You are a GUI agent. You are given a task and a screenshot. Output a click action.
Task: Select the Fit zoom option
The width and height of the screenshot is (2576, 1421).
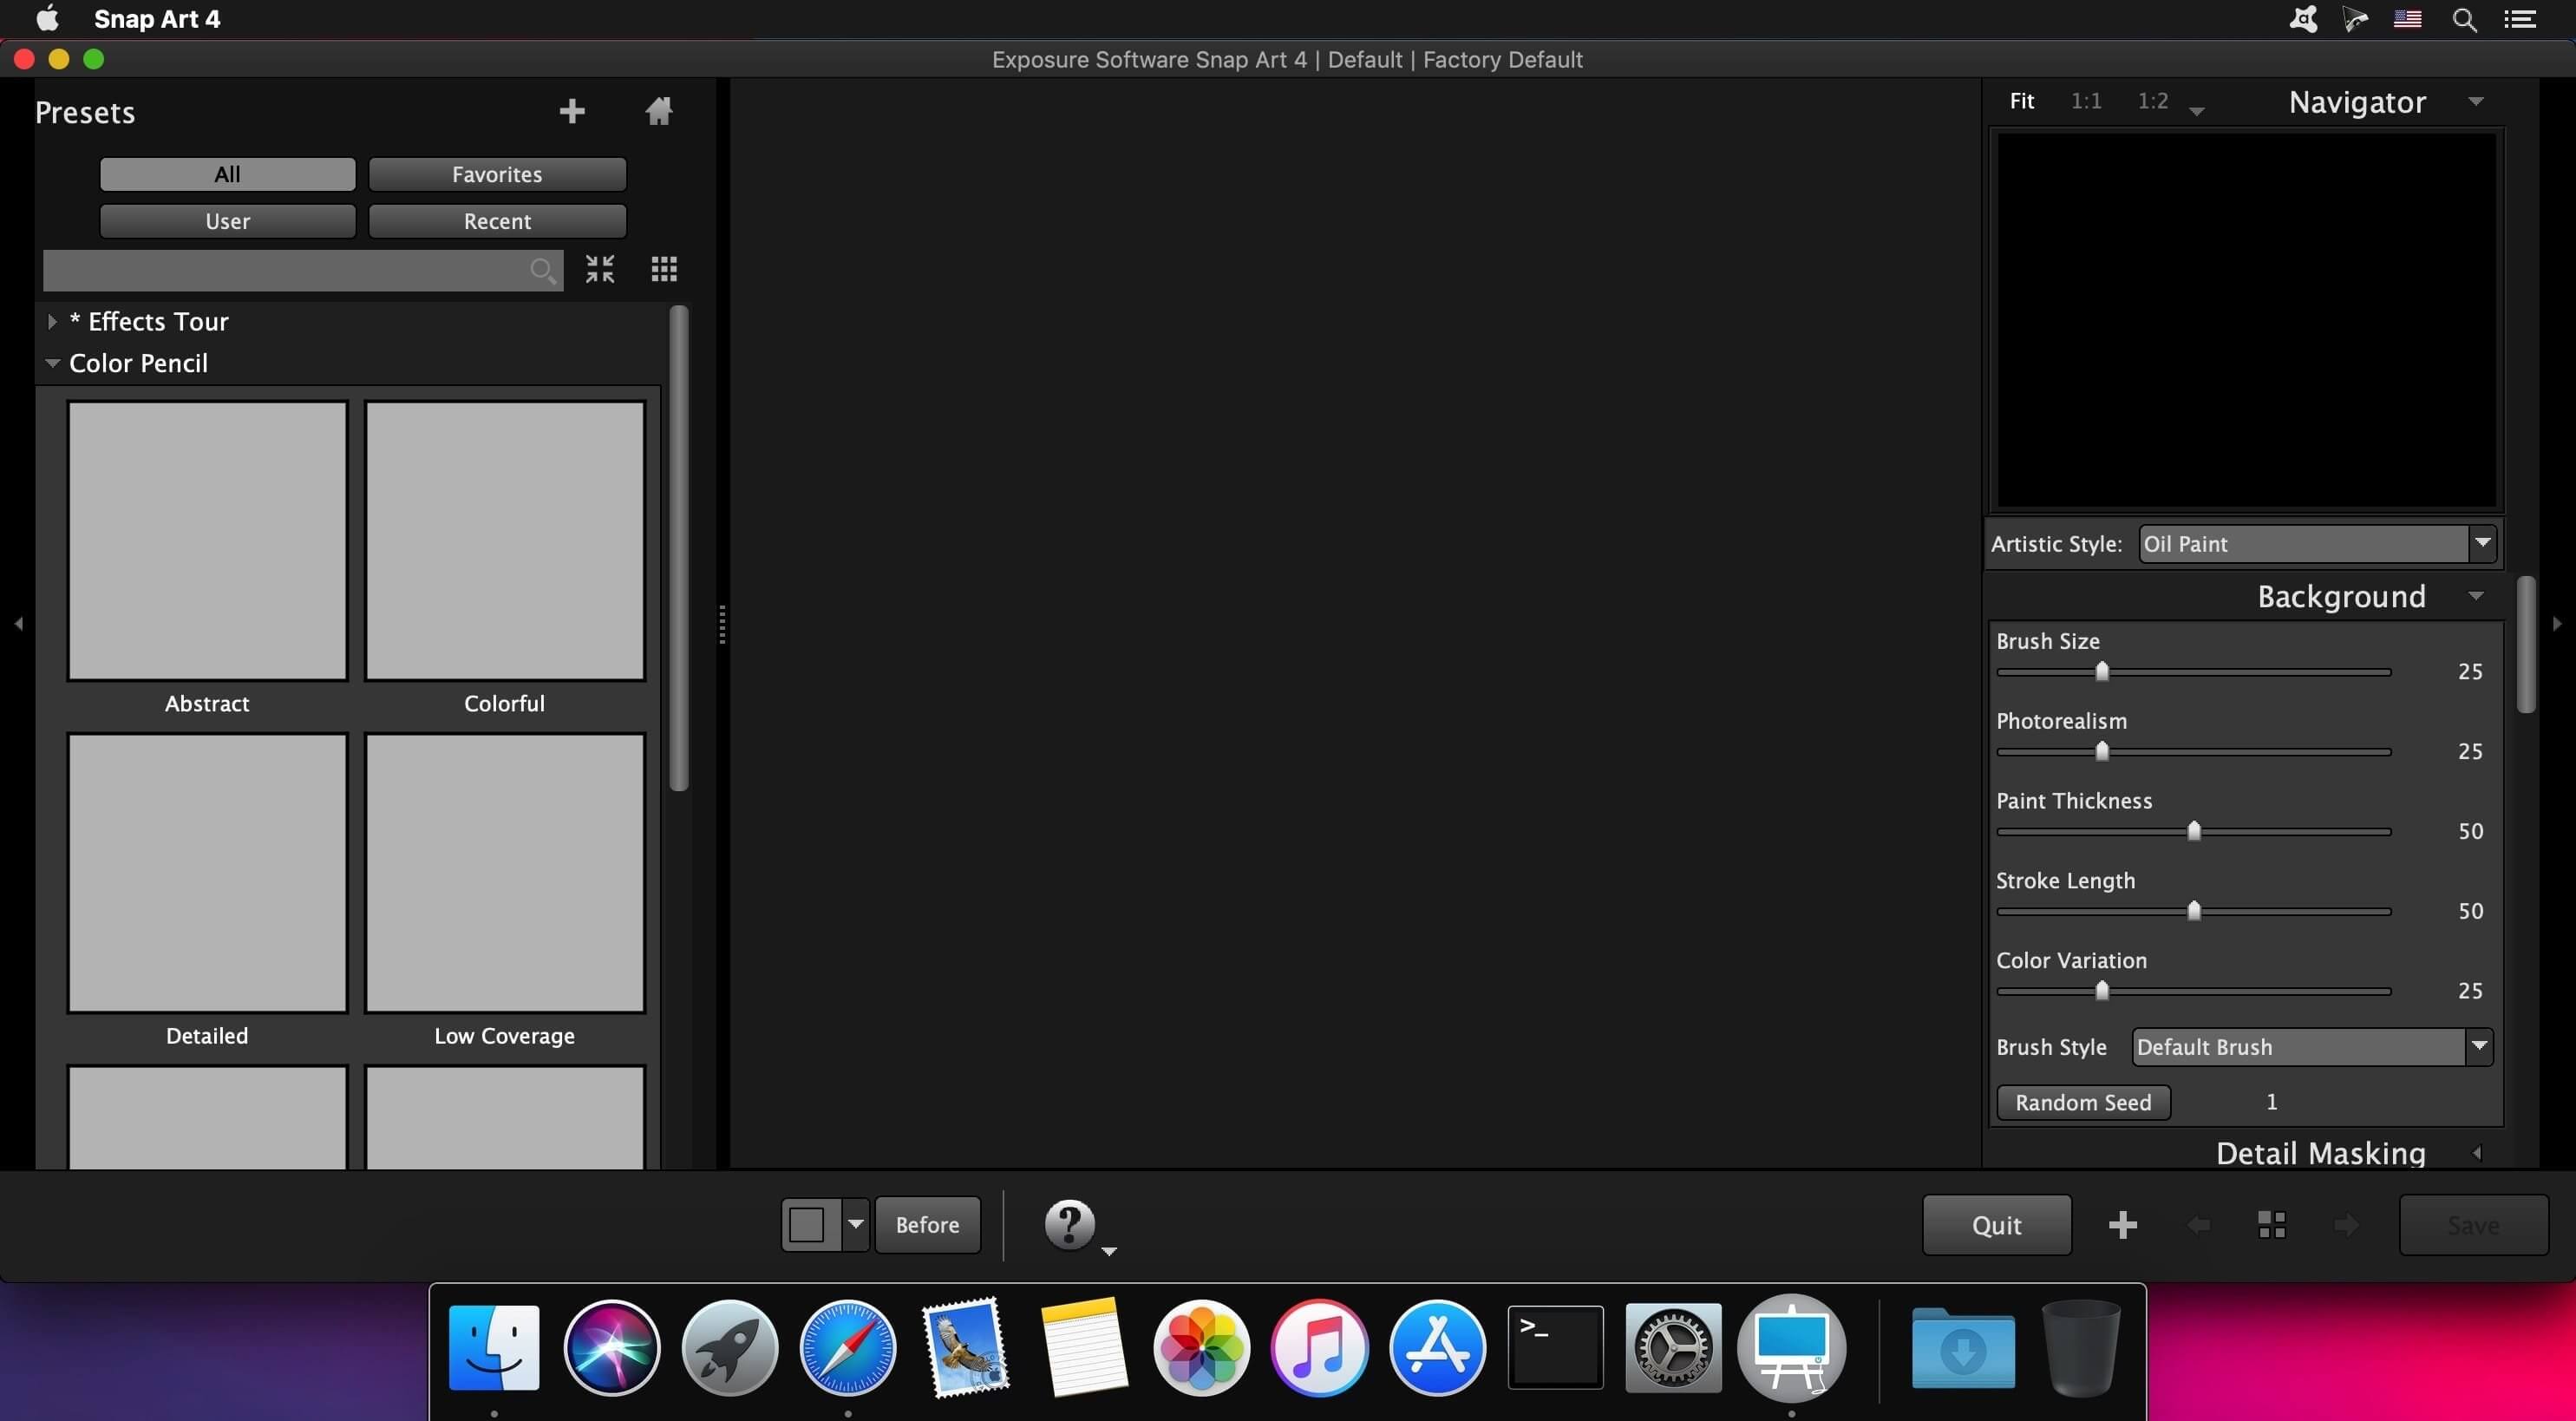click(x=2022, y=101)
